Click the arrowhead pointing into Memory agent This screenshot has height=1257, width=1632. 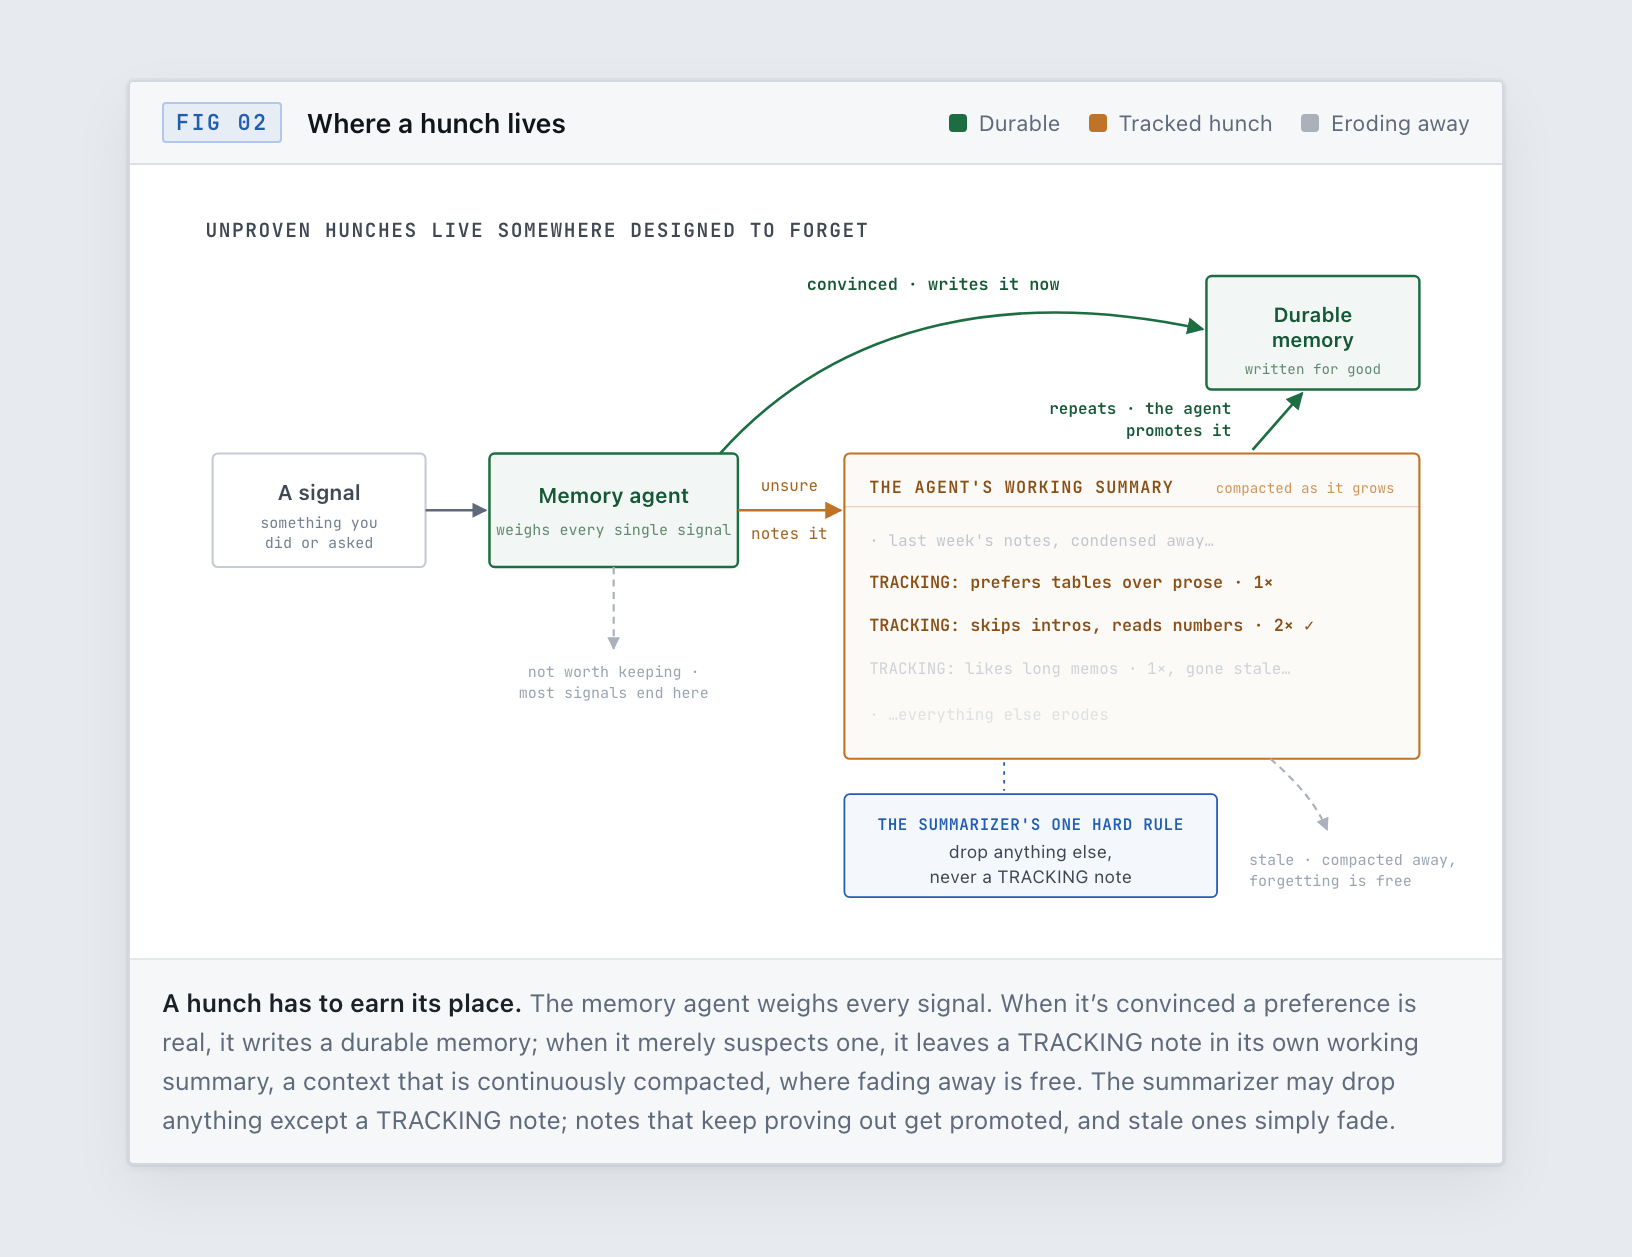(x=479, y=511)
